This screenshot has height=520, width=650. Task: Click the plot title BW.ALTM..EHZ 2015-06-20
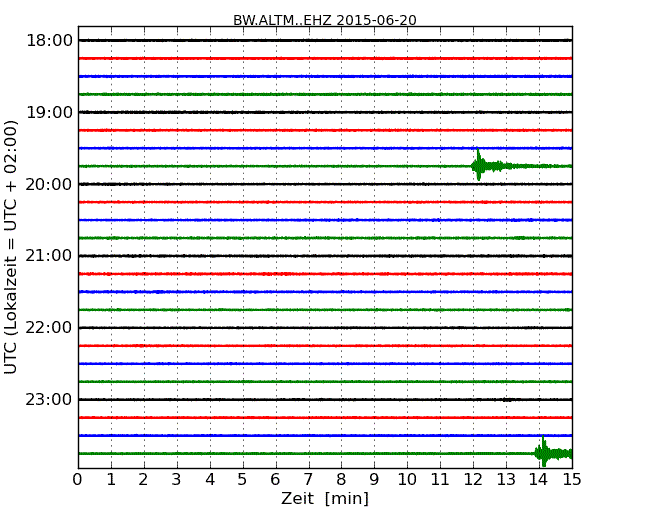click(x=325, y=20)
